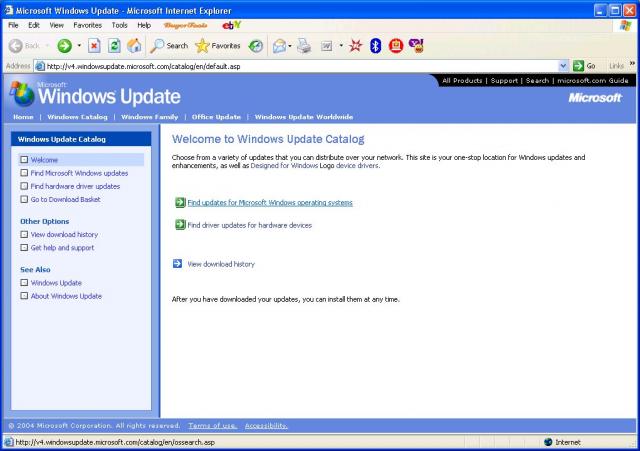Screen dimensions: 640x451
Task: Click the Edit with Word toolbar icon
Action: click(x=327, y=46)
